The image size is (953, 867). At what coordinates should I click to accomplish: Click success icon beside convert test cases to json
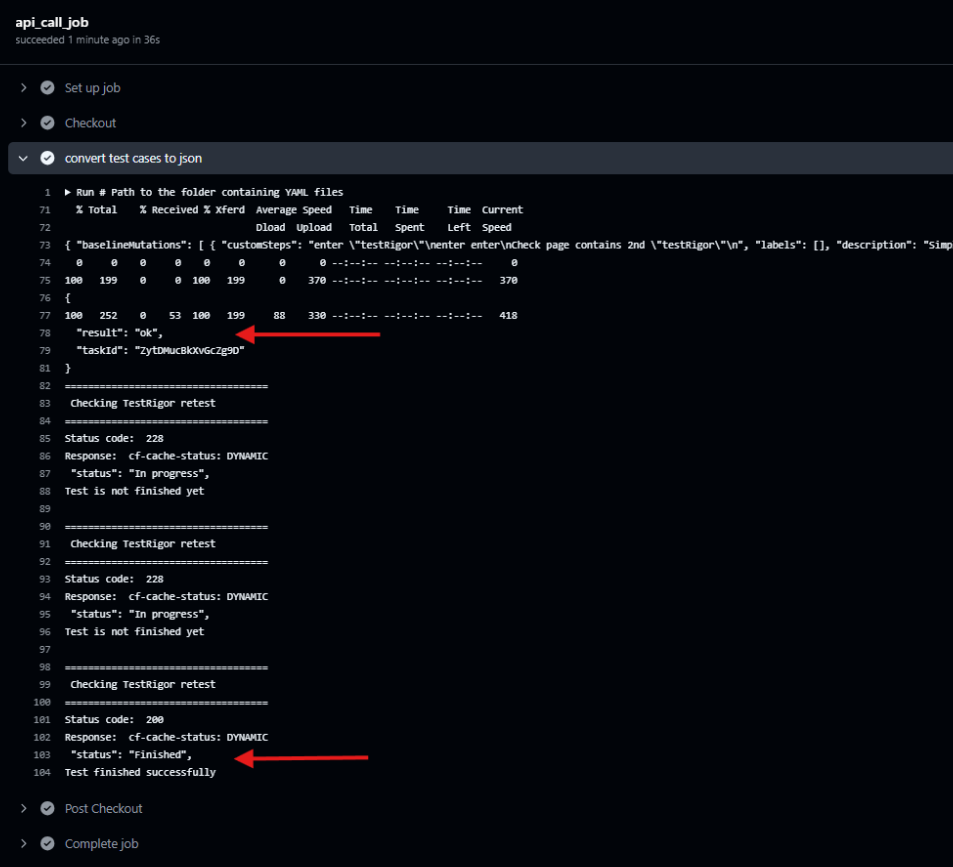[47, 158]
